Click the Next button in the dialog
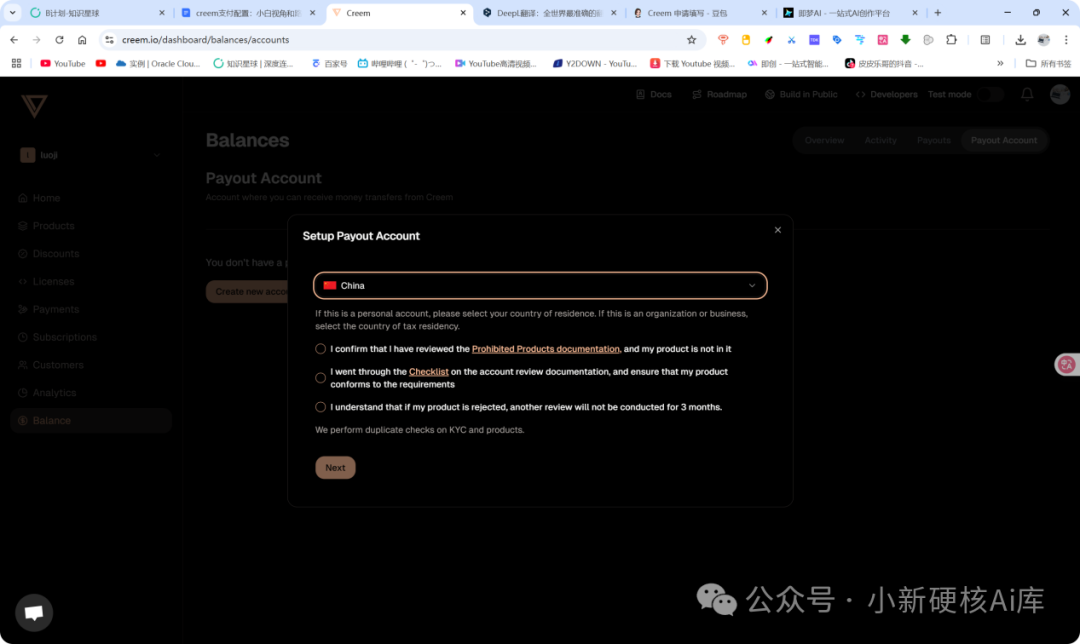 point(335,467)
